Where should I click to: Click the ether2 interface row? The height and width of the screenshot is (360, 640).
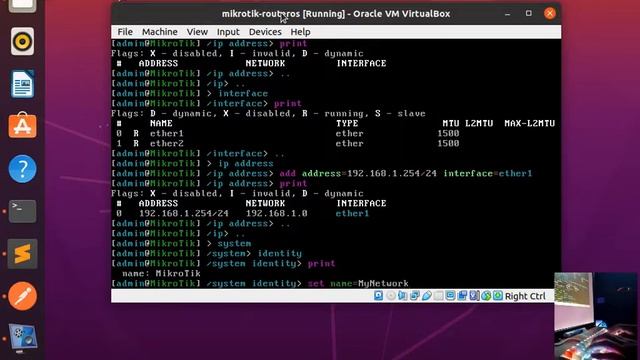[288, 144]
